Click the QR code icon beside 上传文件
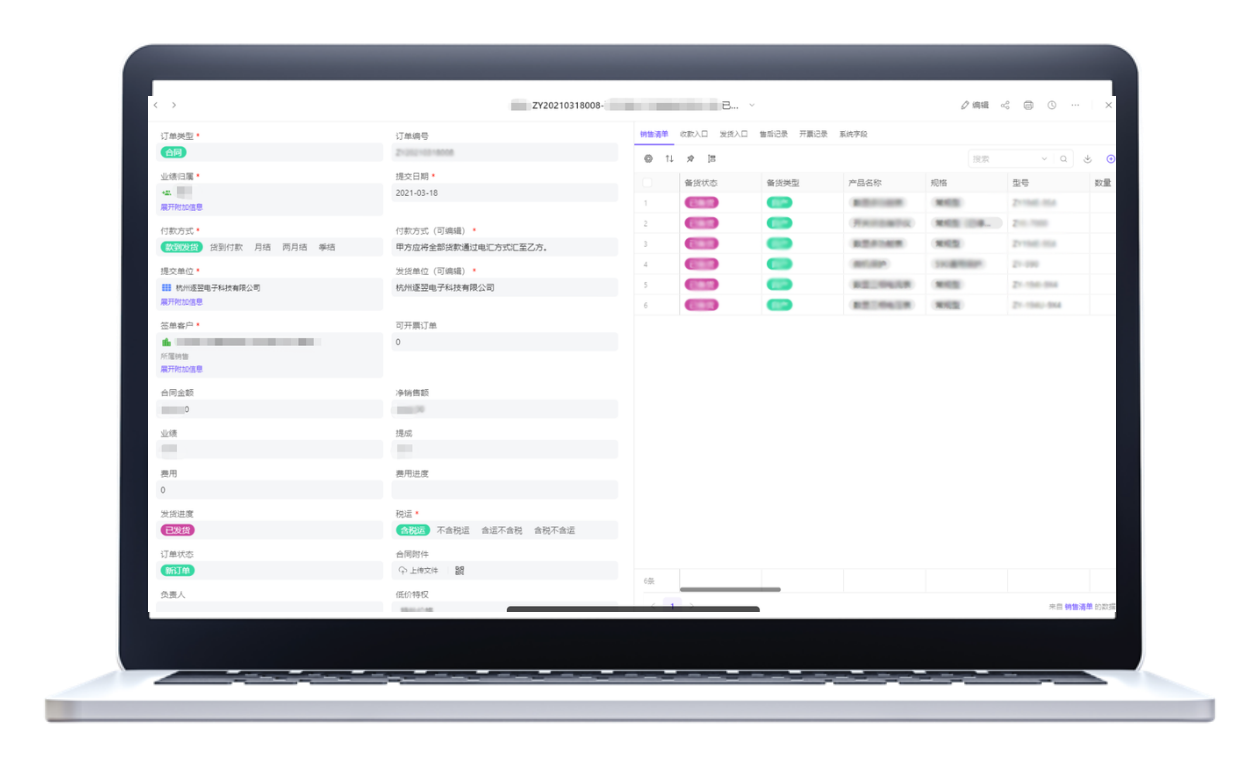Viewport: 1260px width, 764px height. (460, 571)
